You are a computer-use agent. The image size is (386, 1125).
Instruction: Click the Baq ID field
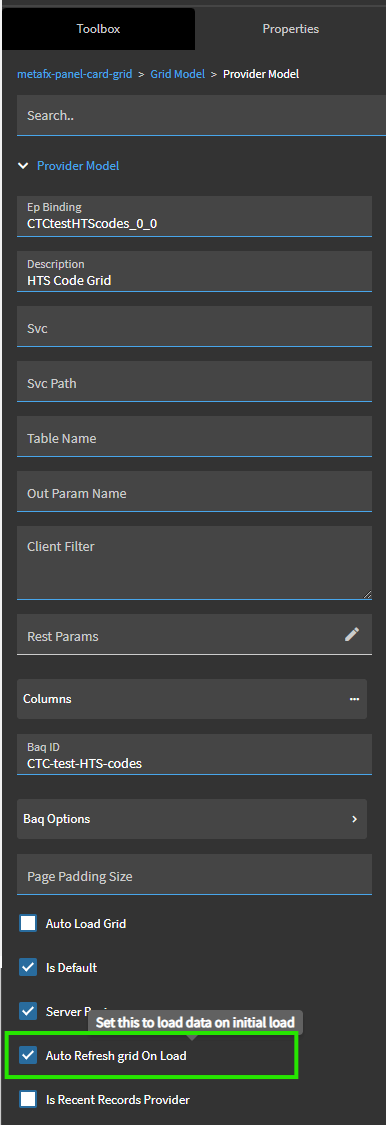[194, 755]
